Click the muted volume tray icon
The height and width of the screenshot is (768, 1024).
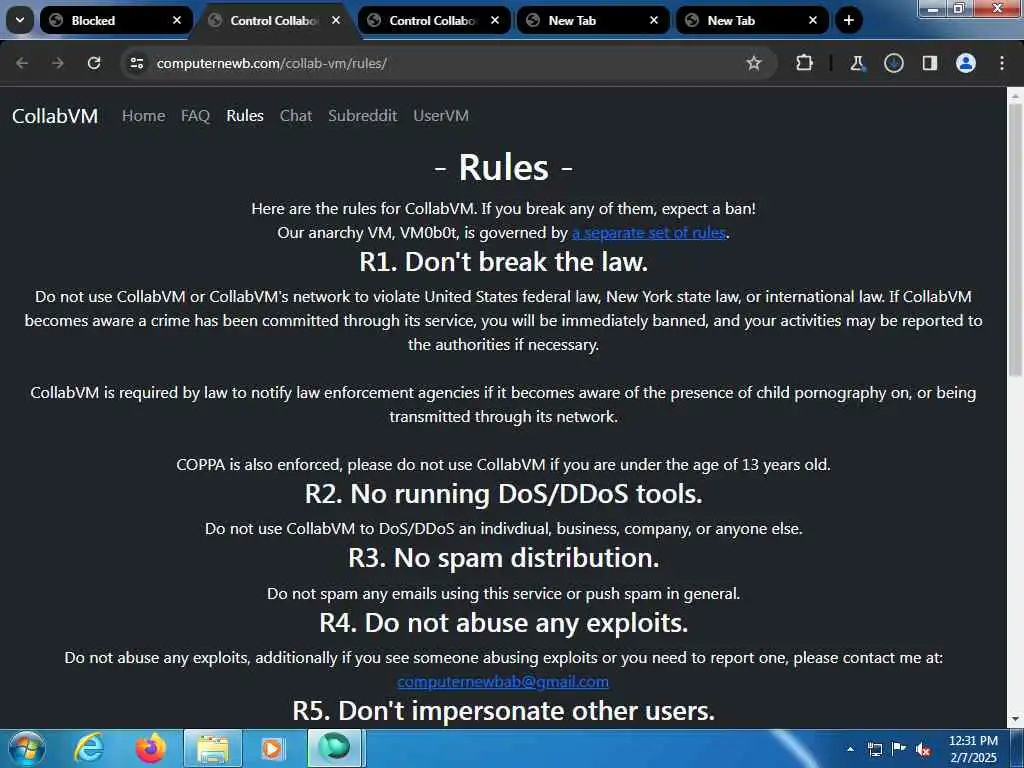click(x=923, y=749)
